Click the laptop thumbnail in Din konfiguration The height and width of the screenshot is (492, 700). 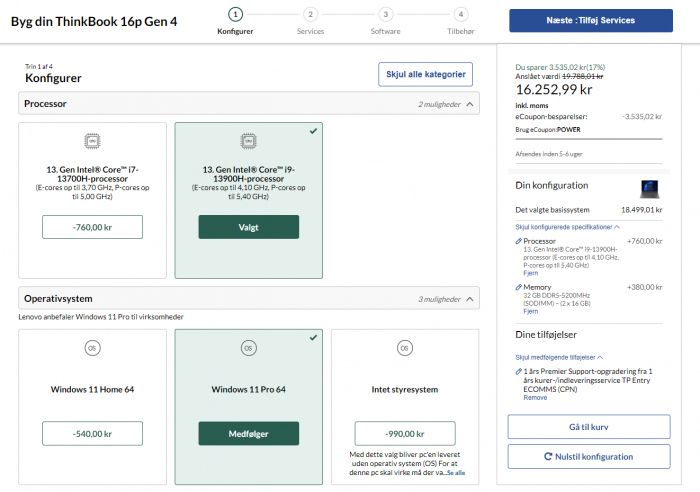click(650, 189)
